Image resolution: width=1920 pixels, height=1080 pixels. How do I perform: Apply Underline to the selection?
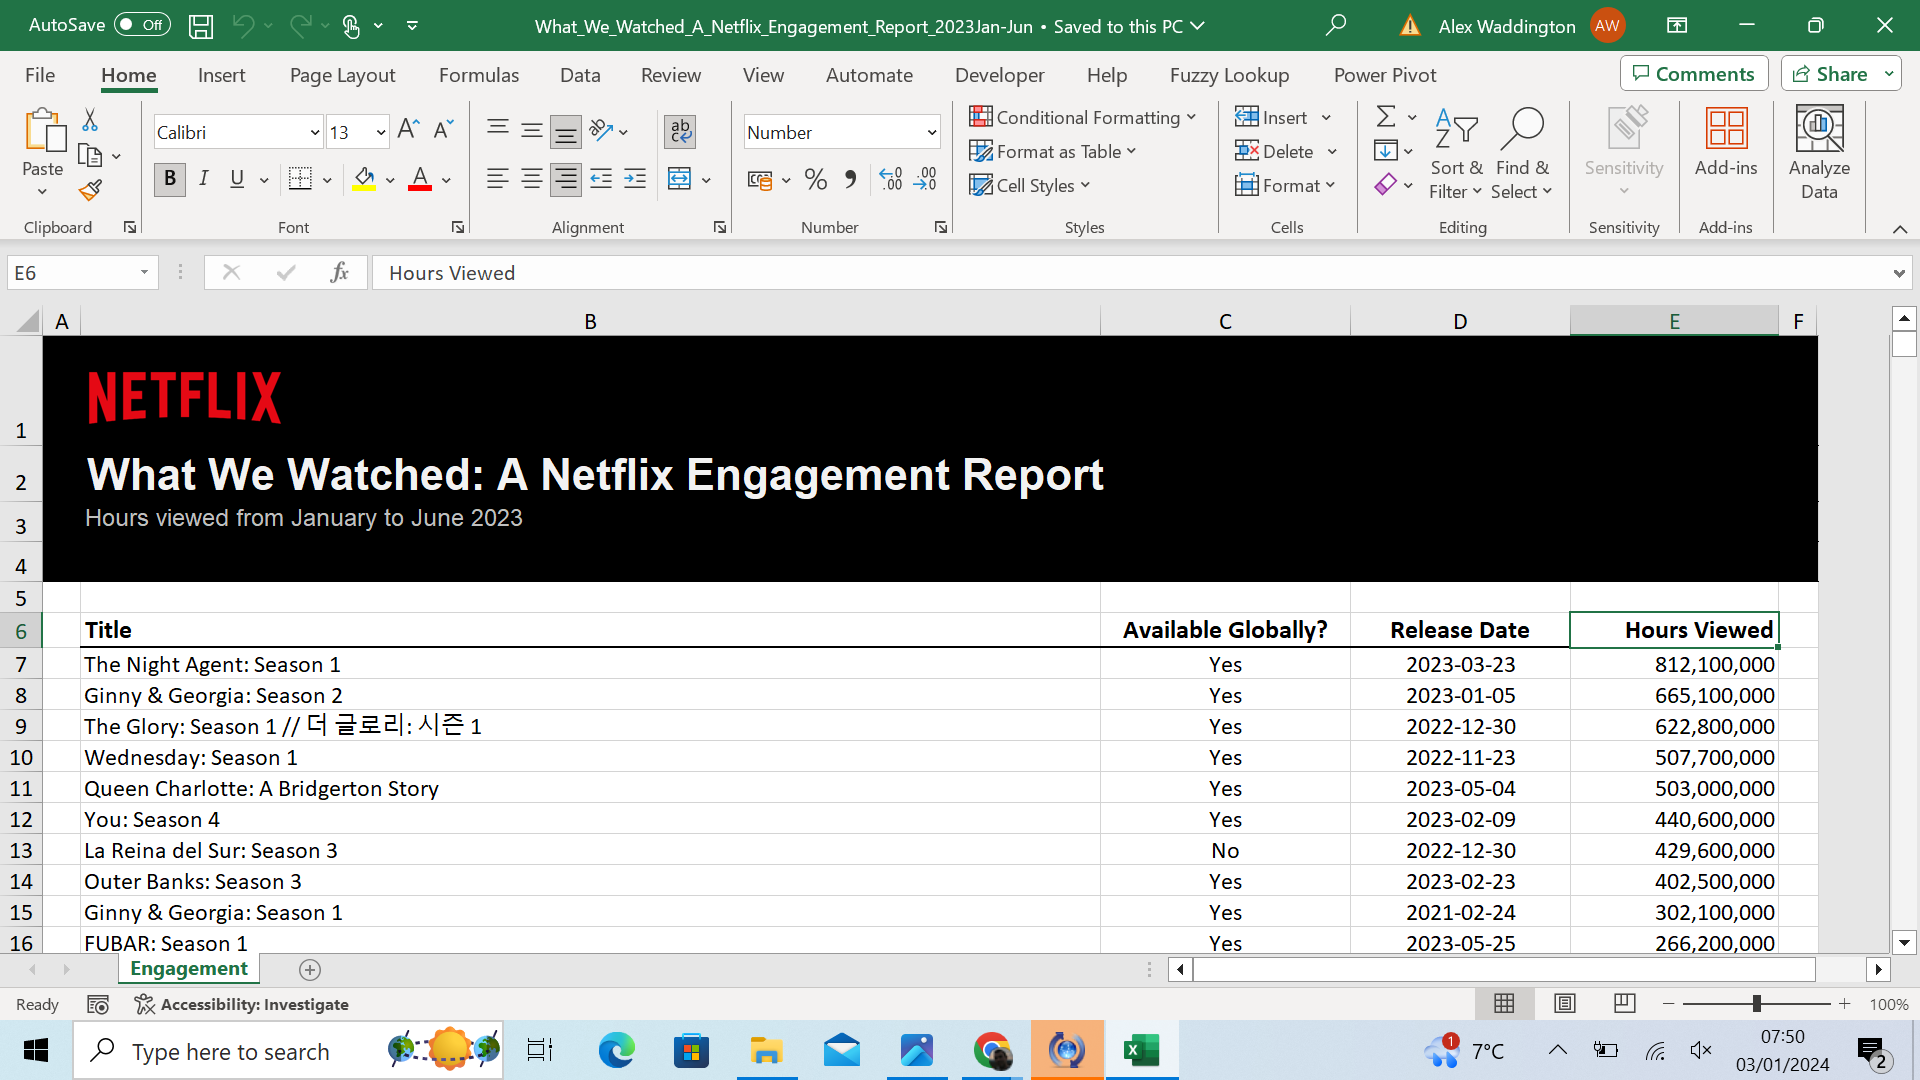236,179
